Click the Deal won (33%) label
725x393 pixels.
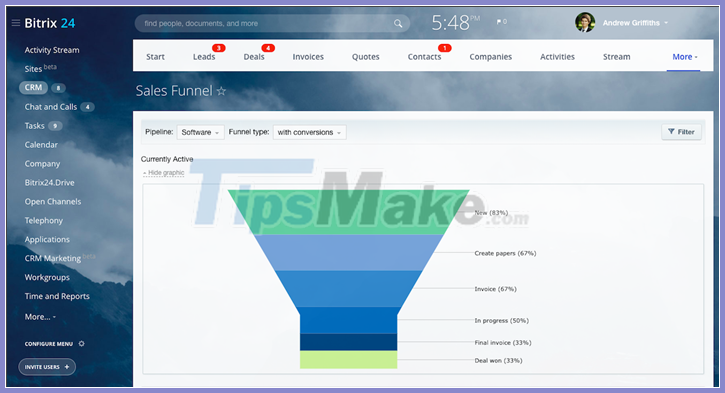pos(498,361)
